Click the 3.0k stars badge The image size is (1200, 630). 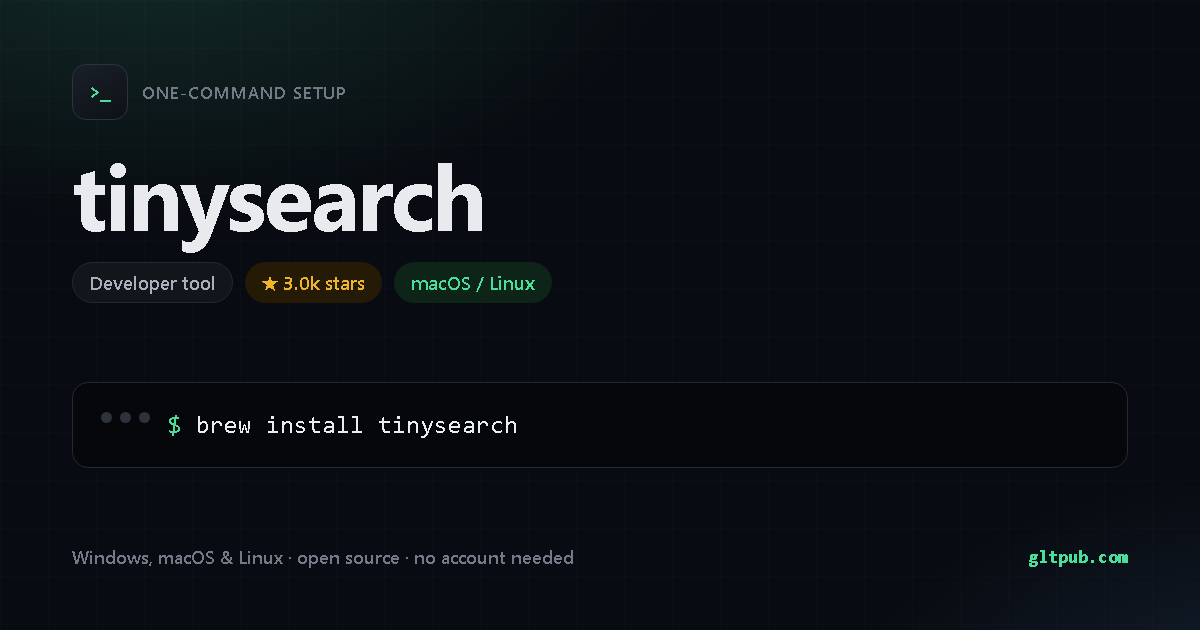[313, 283]
